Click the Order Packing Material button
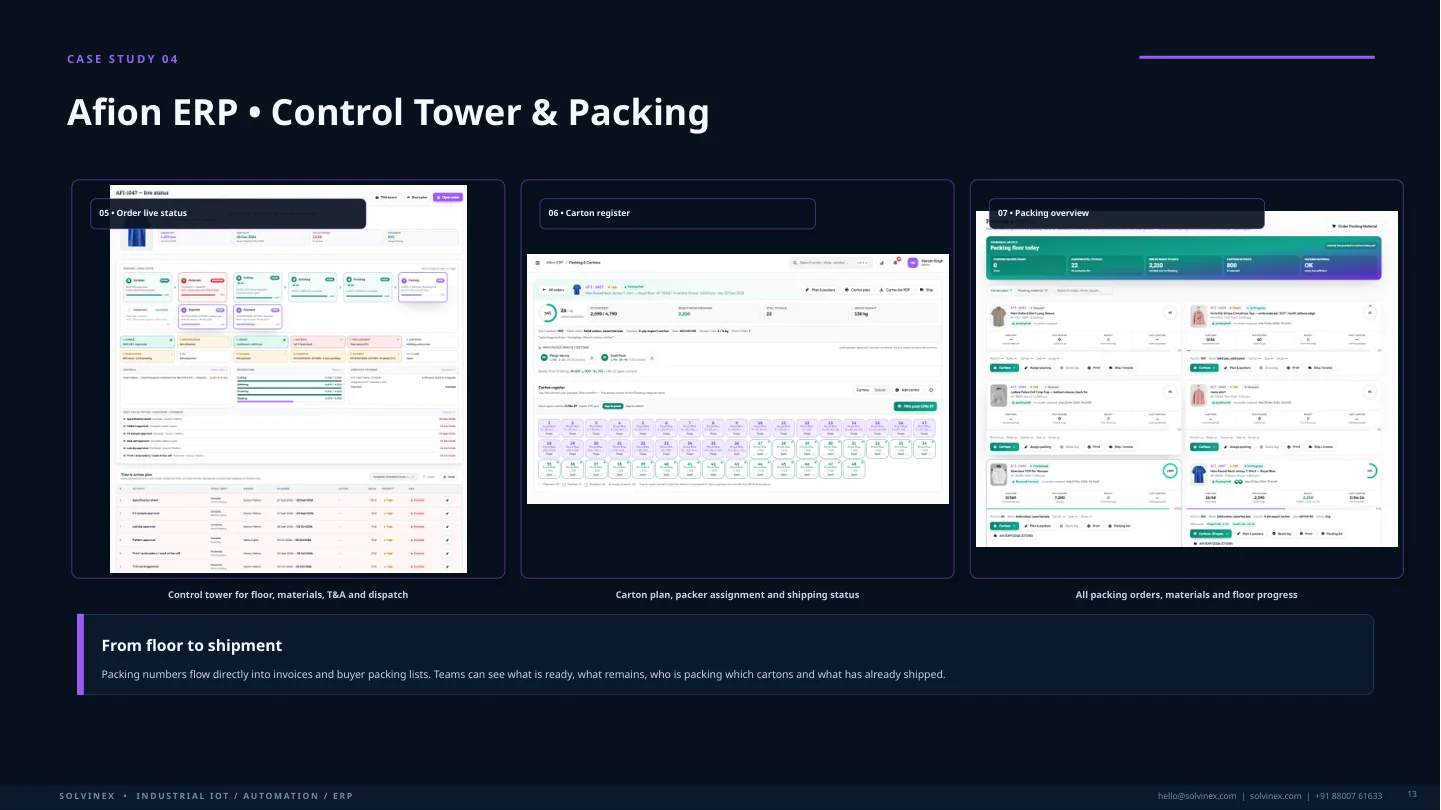 pos(1354,226)
